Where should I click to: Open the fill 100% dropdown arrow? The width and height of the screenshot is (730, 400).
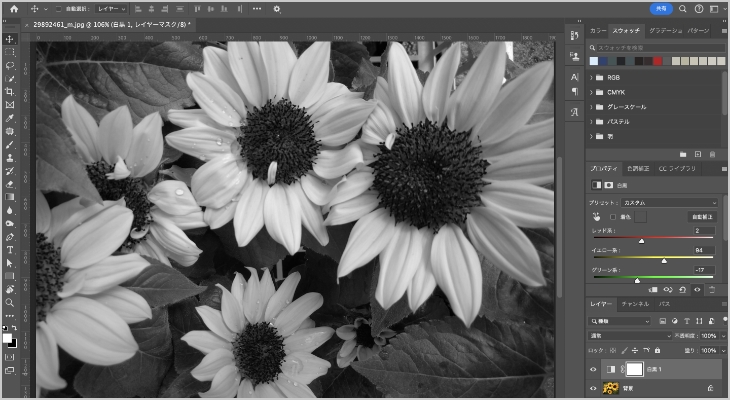point(724,351)
